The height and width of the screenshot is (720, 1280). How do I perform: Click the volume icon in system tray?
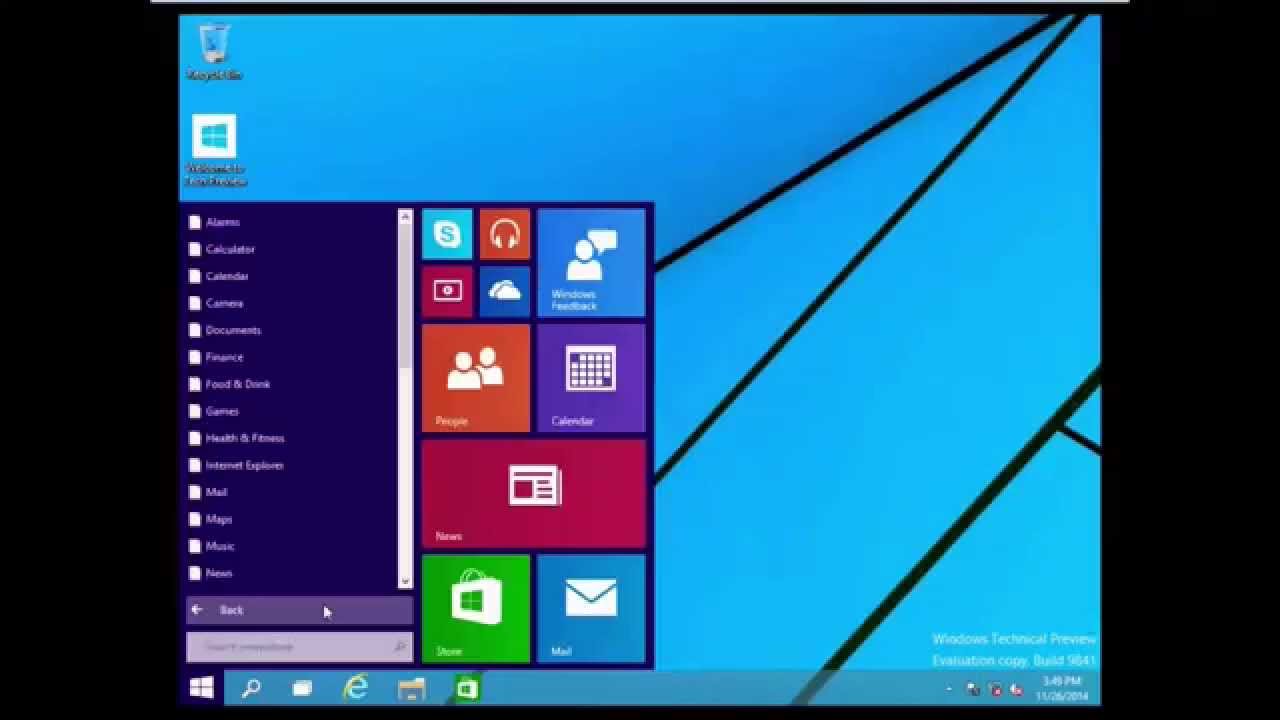point(1017,689)
